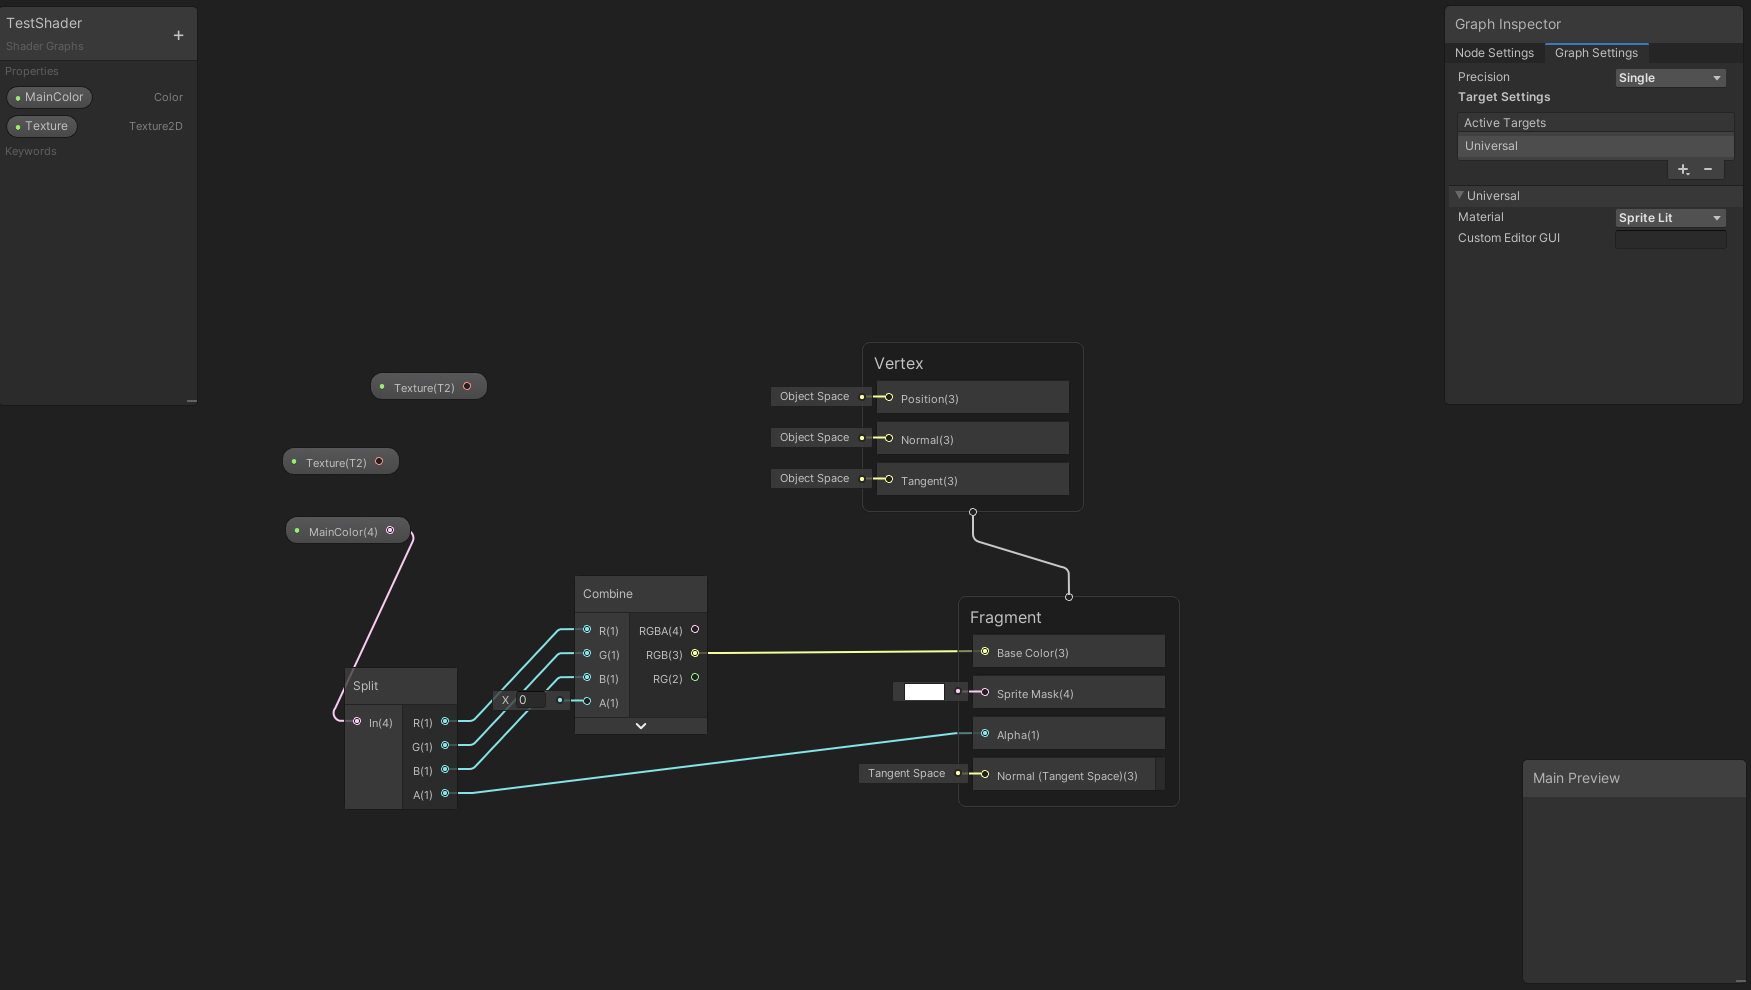Click the Split In(4) input port
This screenshot has width=1751, height=990.
[x=357, y=722]
